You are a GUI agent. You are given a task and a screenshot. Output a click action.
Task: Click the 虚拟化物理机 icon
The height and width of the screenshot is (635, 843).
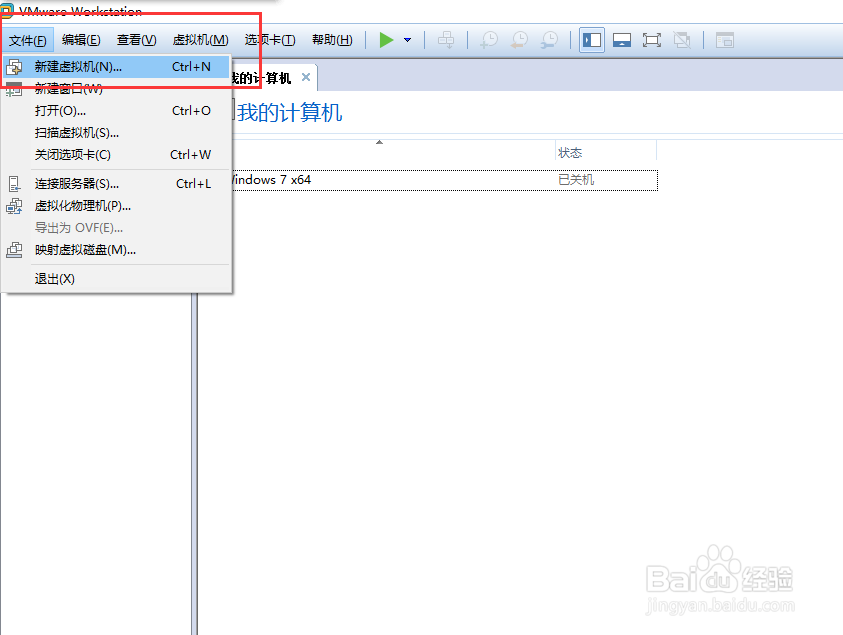tap(12, 205)
